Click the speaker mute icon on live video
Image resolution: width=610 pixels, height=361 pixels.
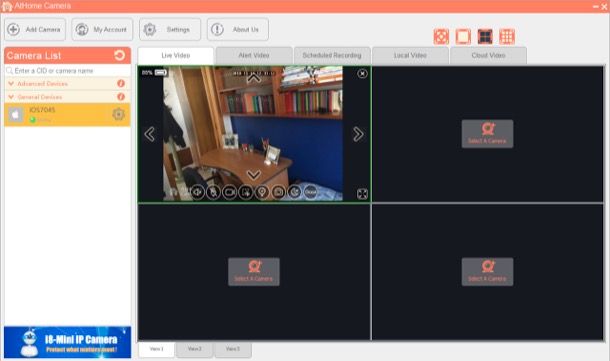(x=198, y=192)
